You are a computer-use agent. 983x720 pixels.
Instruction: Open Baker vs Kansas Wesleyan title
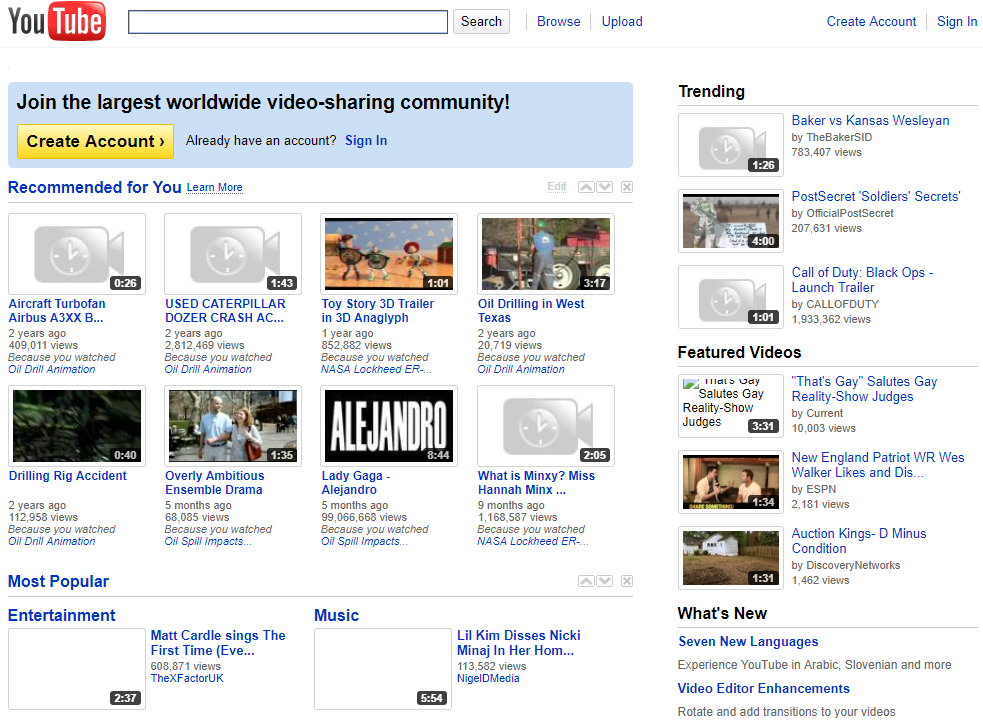(x=870, y=120)
